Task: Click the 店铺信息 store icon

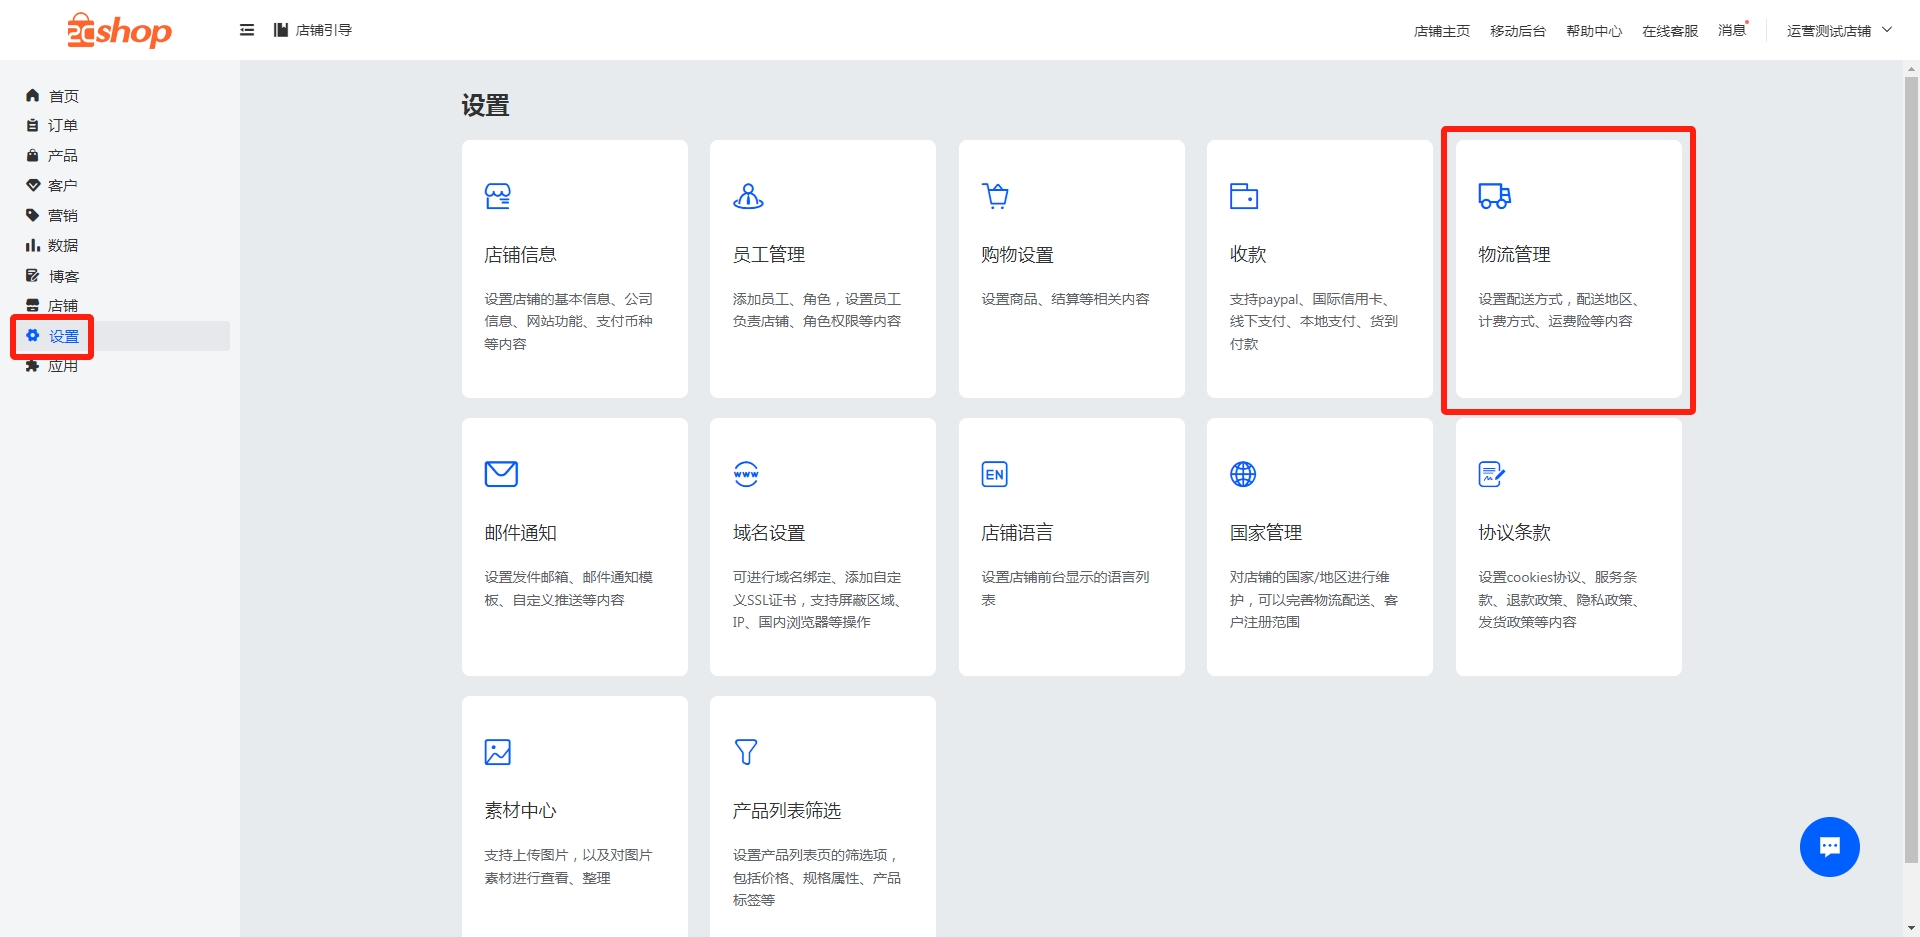Action: [x=498, y=196]
